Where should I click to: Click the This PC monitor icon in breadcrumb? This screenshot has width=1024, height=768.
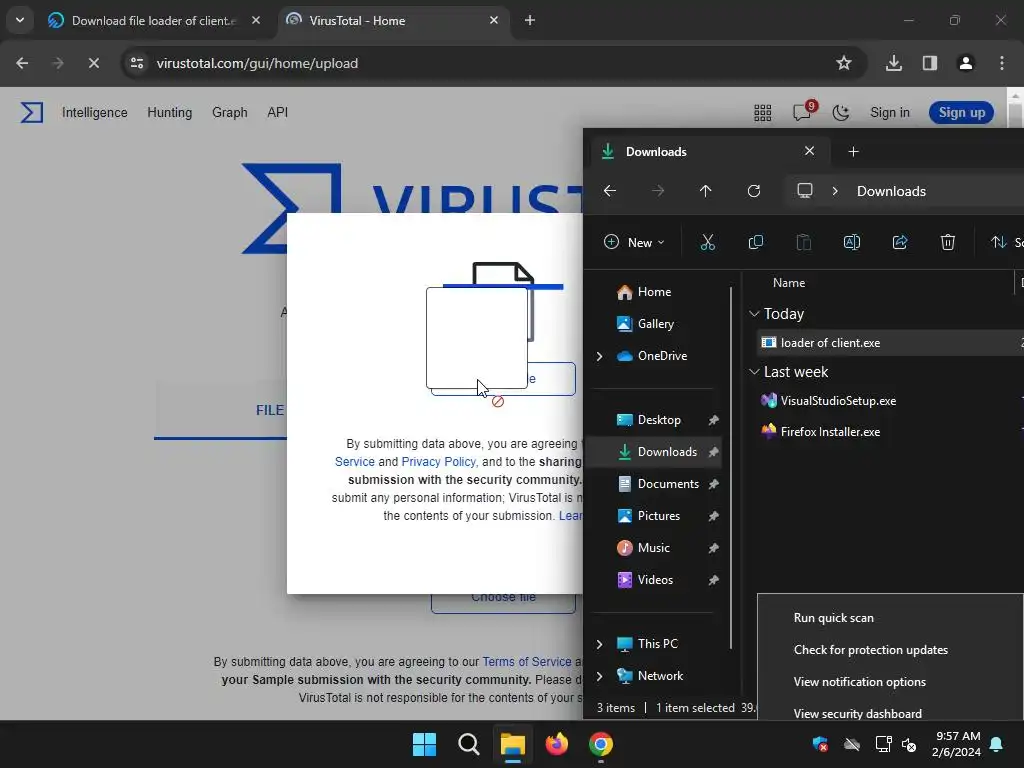point(805,191)
